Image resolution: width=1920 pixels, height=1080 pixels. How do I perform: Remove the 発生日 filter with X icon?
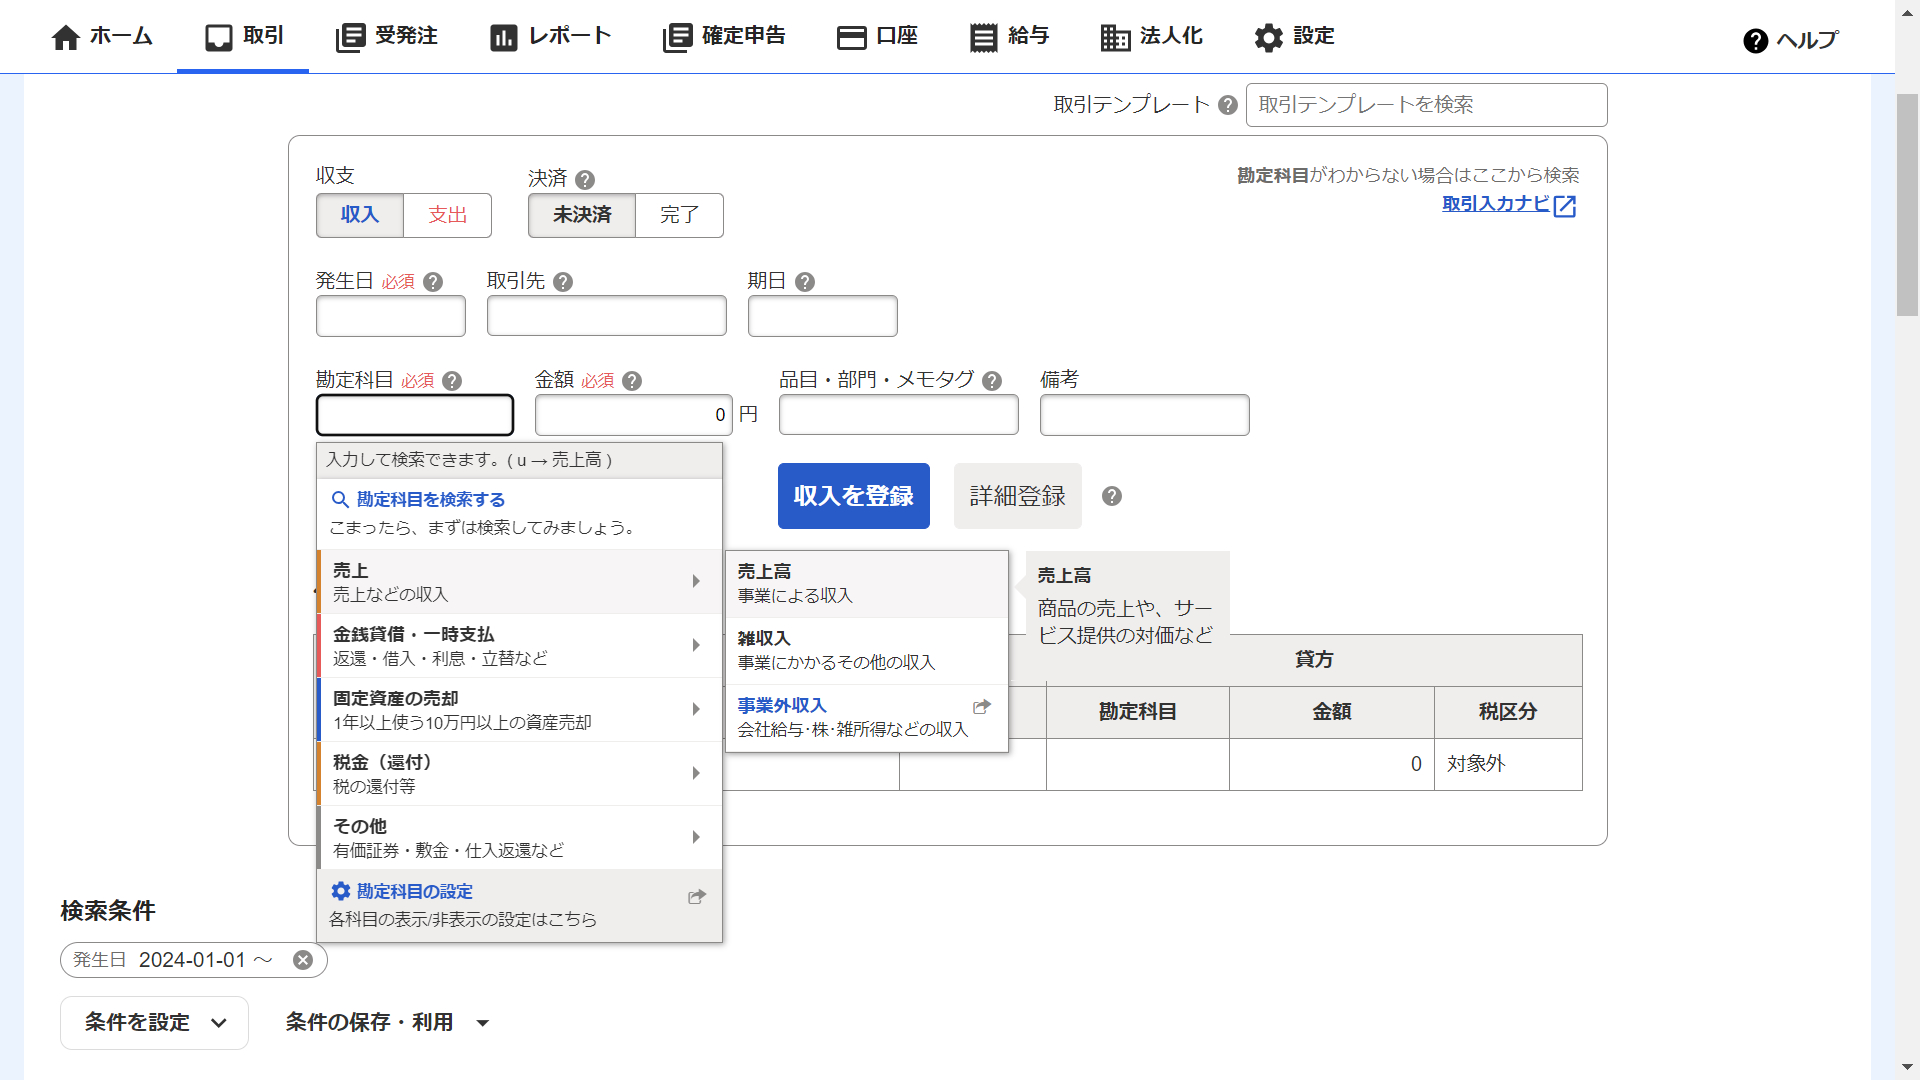tap(303, 960)
